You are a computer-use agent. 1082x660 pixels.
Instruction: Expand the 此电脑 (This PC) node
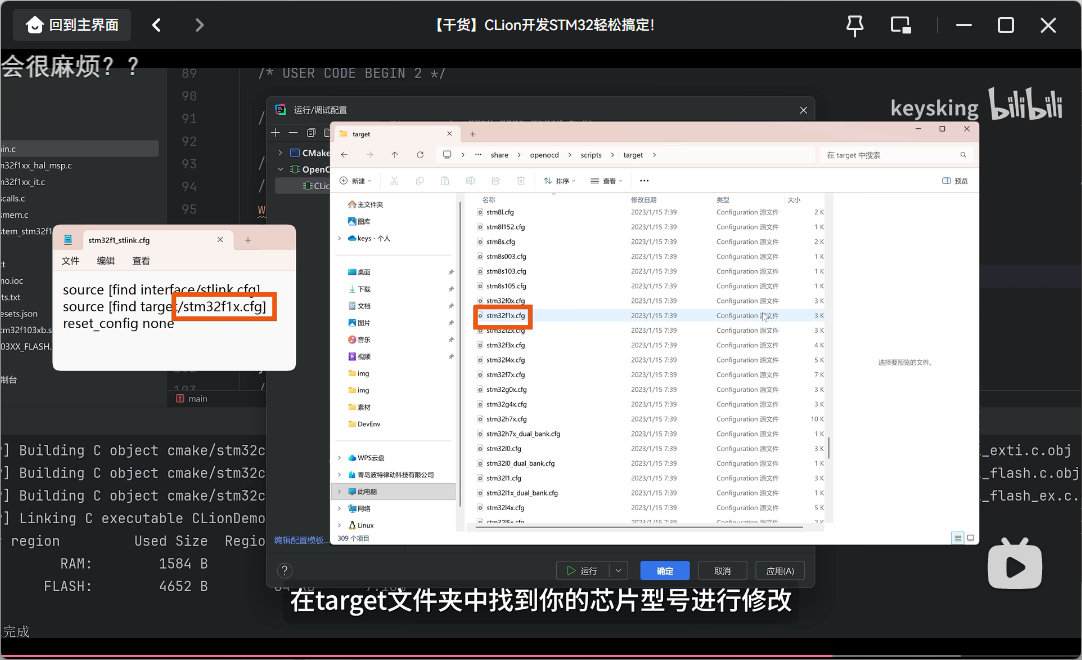point(340,492)
